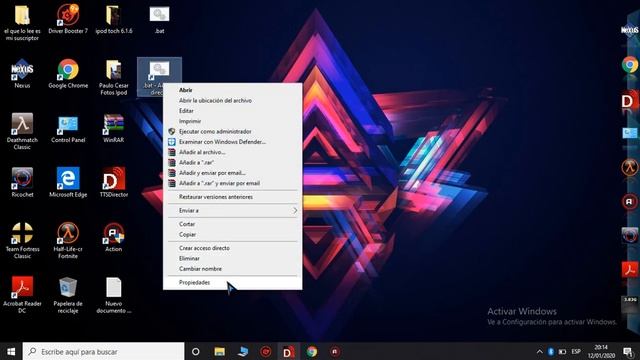Image resolution: width=640 pixels, height=360 pixels.
Task: Choose 'Añadir a ".rar" y enviar por email'
Action: (233, 183)
